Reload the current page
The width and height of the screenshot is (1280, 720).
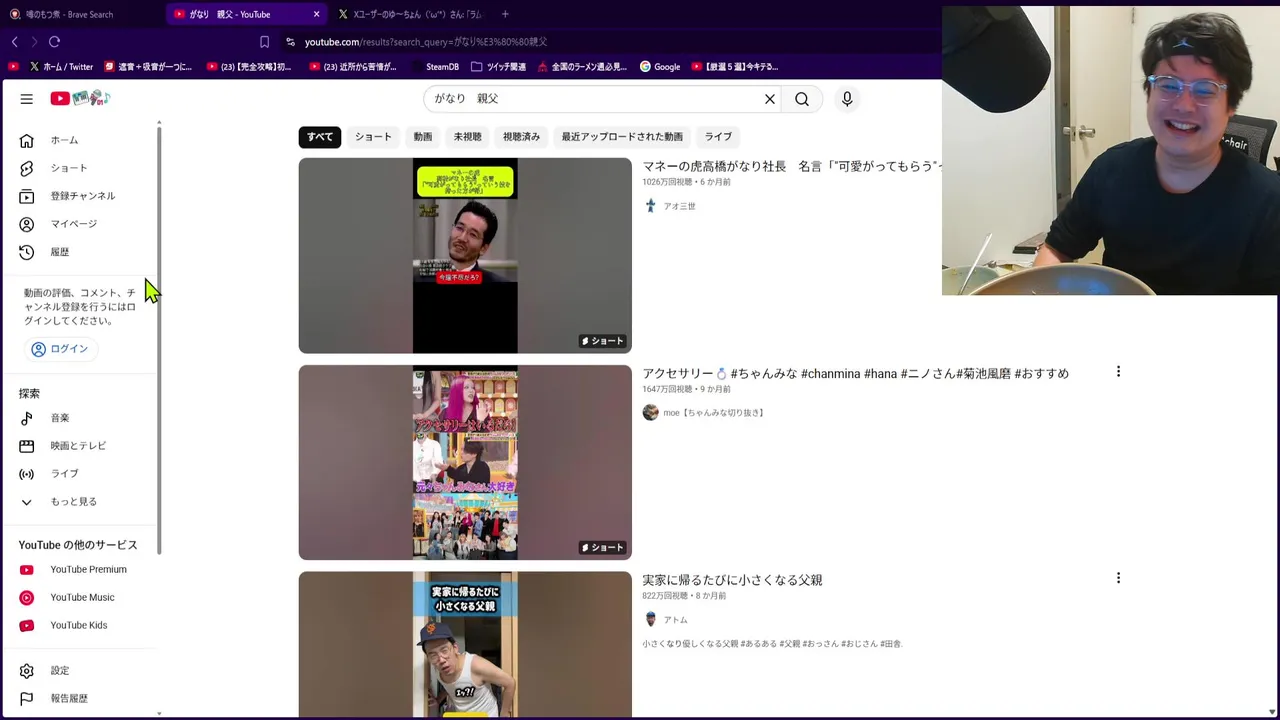click(55, 42)
